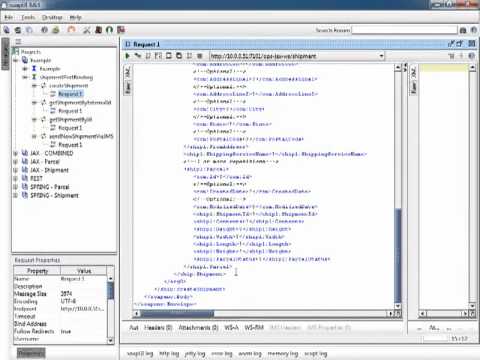
Task: Open the Desktop menu
Action: [x=52, y=17]
